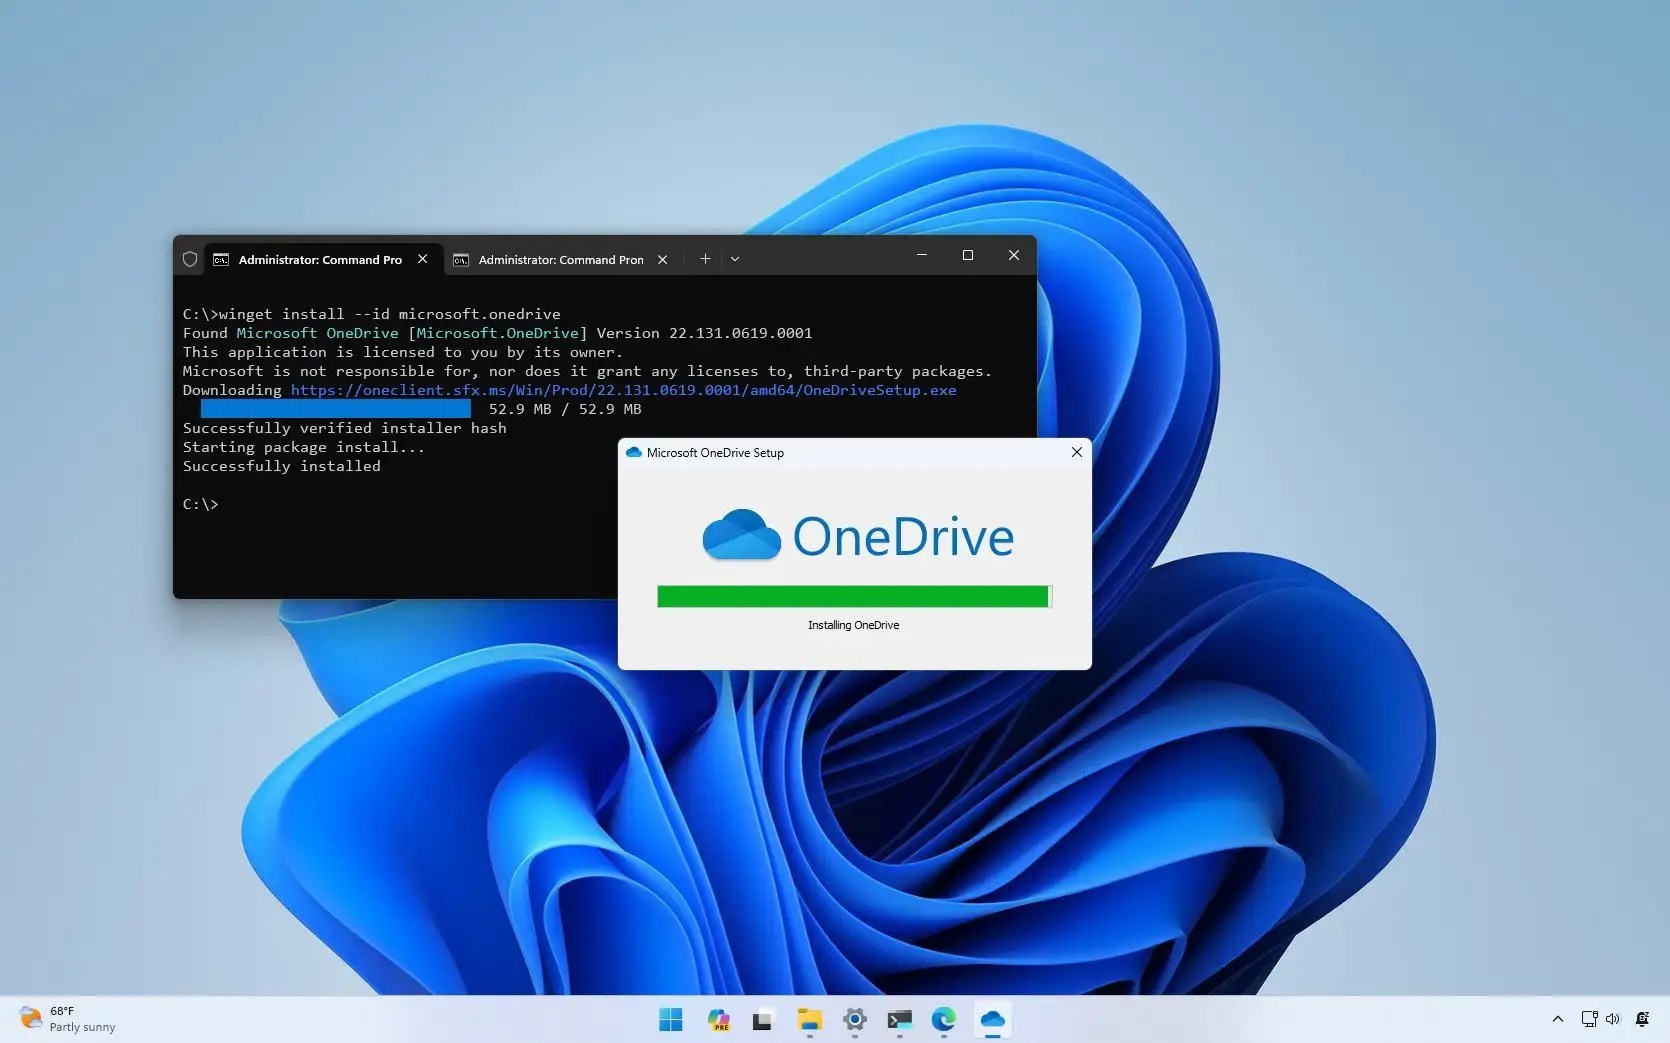Open Settings from the taskbar
Image resolution: width=1670 pixels, height=1043 pixels.
pyautogui.click(x=855, y=1020)
